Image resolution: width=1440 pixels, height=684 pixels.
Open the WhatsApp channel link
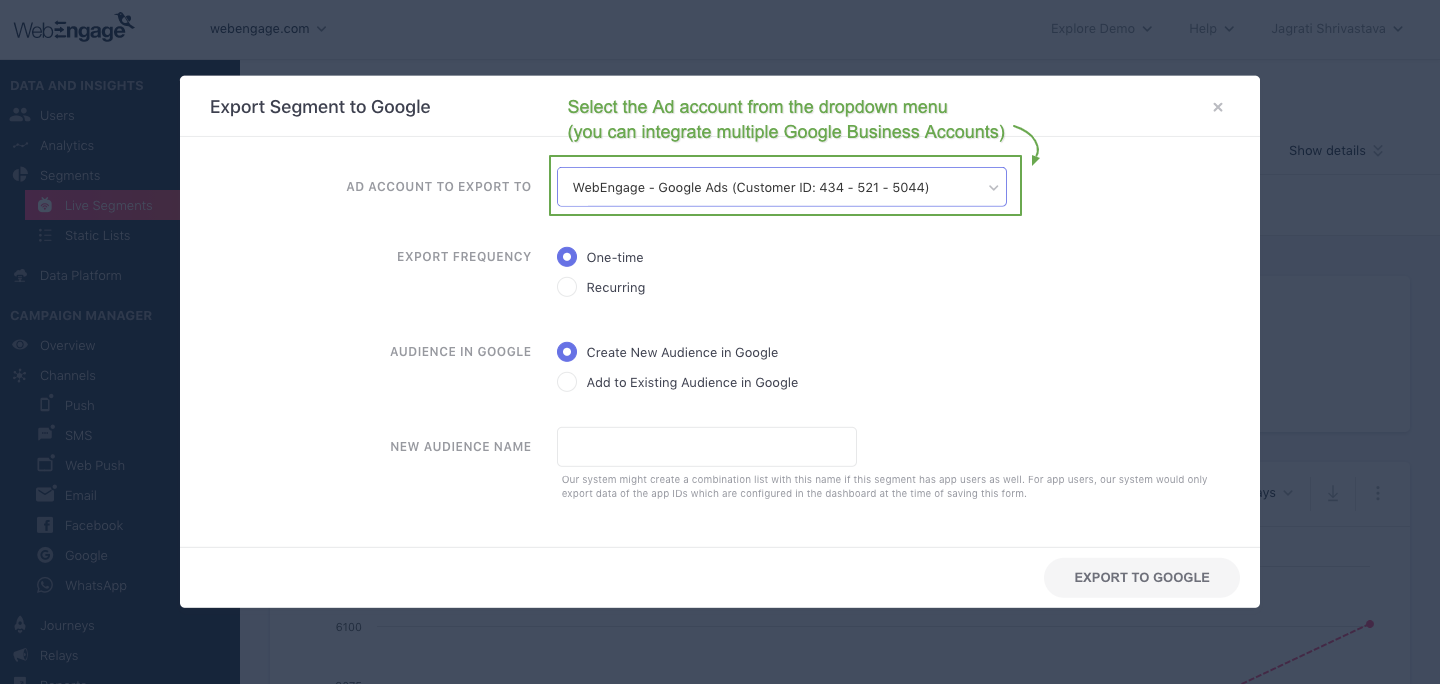[96, 585]
